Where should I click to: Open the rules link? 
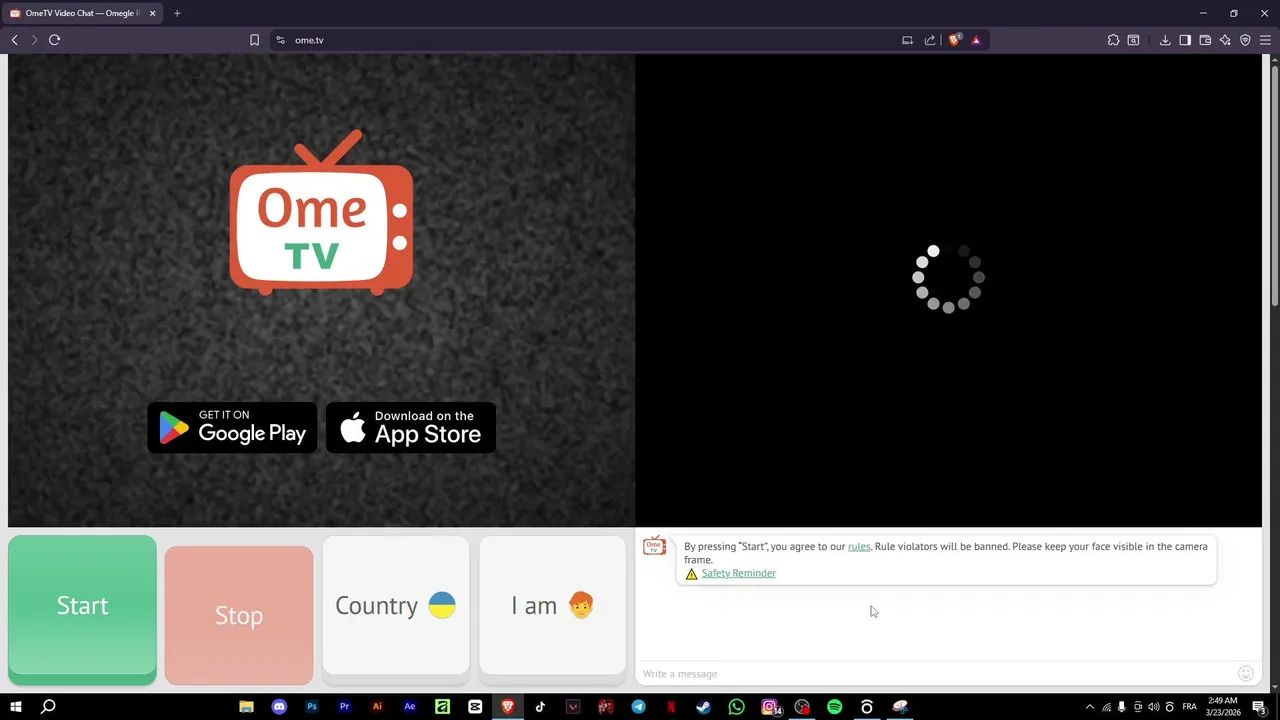tap(859, 547)
